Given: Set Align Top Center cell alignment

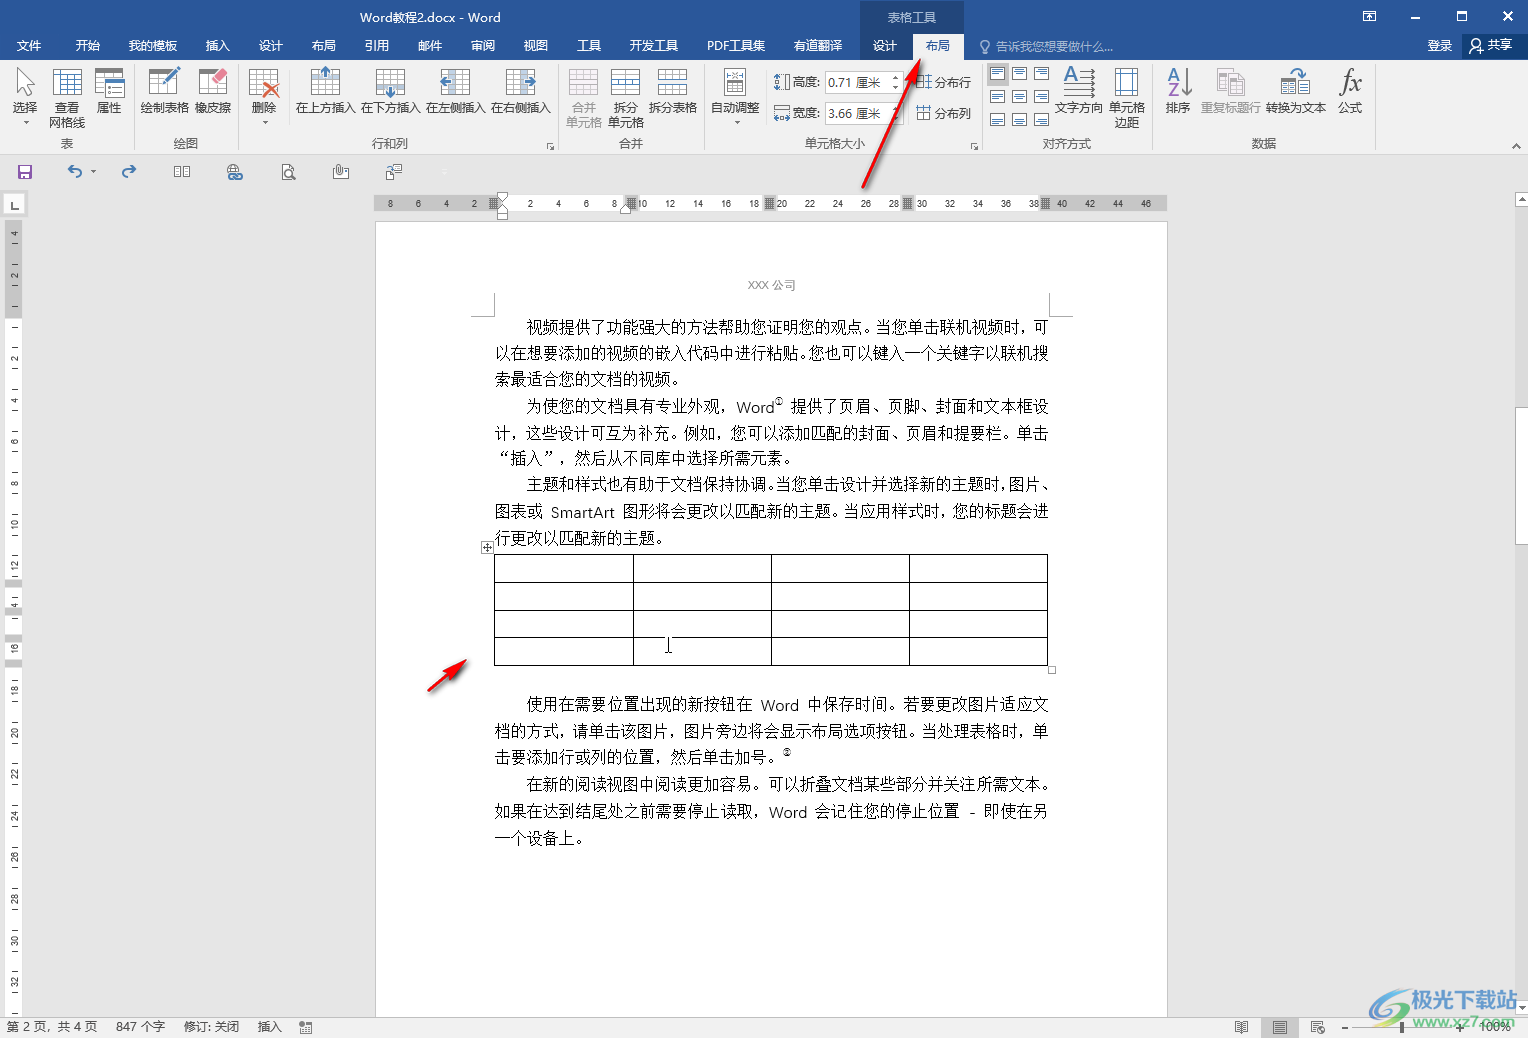Looking at the screenshot, I should pos(1019,74).
